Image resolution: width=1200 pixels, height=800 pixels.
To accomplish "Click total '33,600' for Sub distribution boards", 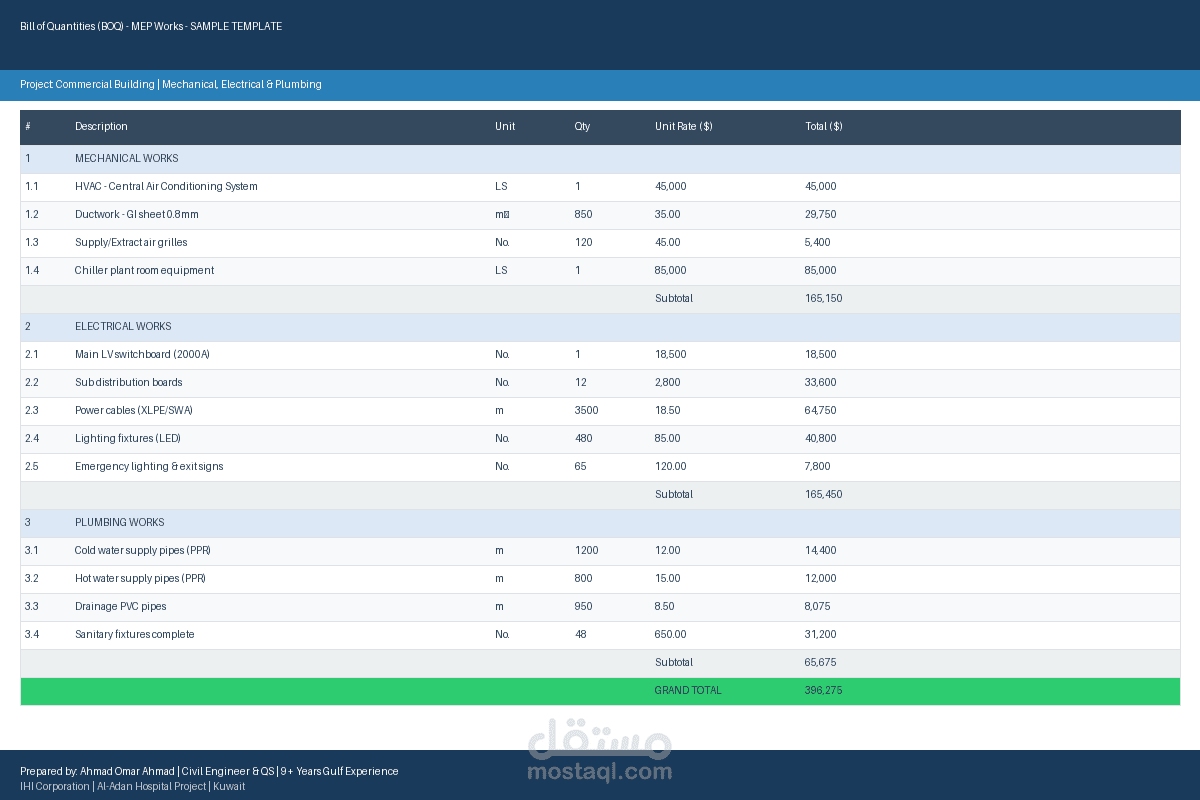I will 821,383.
